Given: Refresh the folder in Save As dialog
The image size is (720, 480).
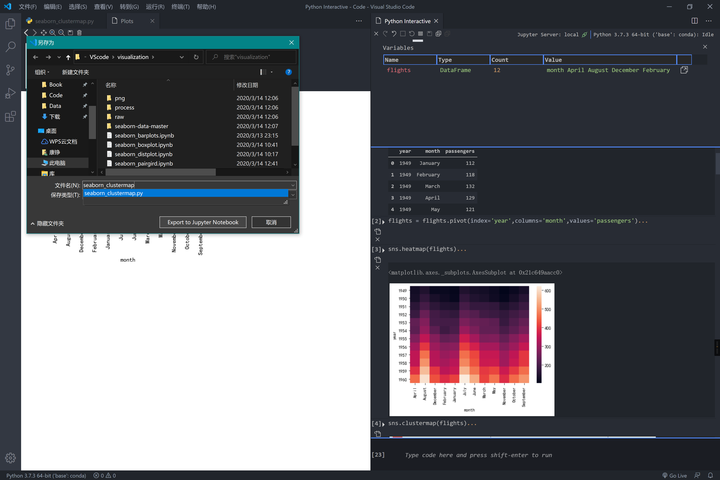Looking at the screenshot, I should point(196,57).
